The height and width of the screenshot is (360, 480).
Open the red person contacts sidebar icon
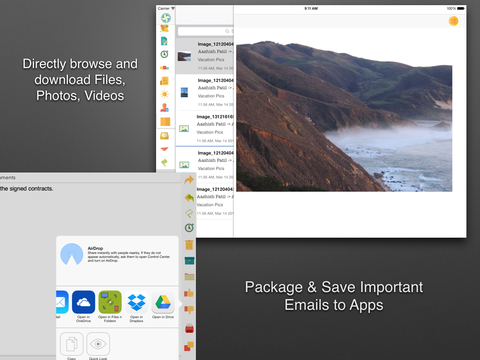click(164, 108)
